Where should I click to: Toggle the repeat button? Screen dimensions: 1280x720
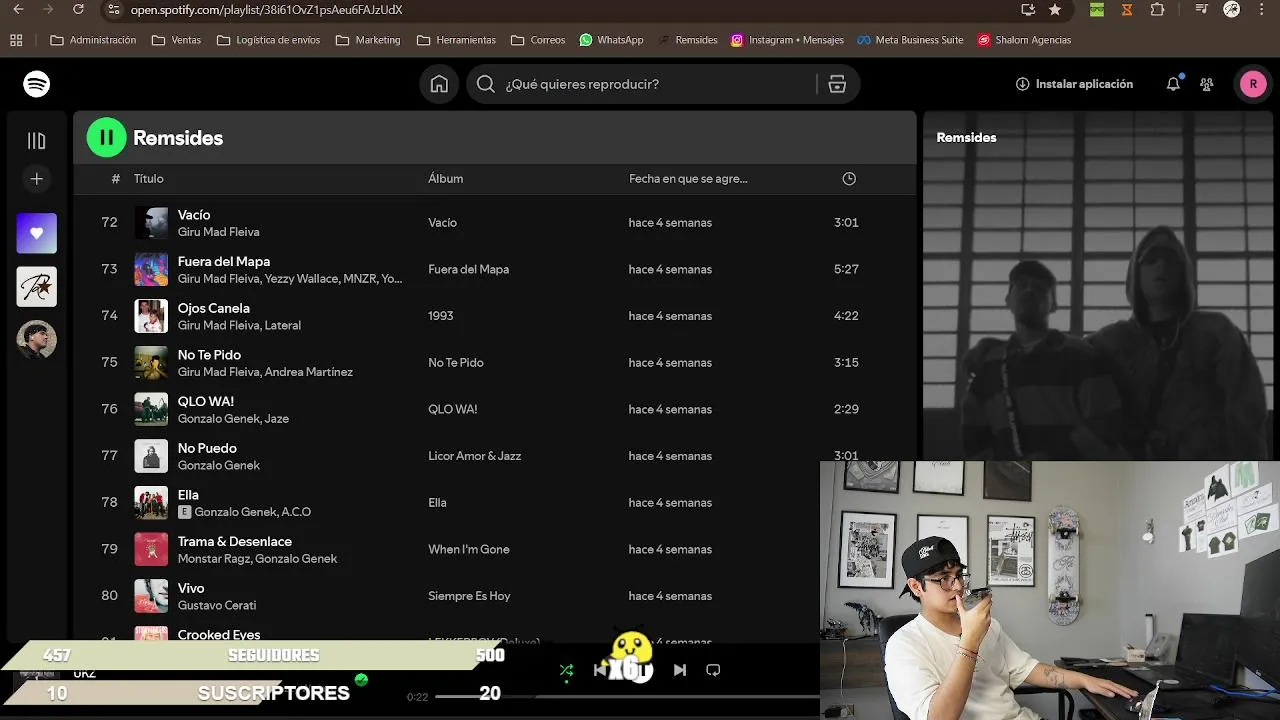[713, 670]
